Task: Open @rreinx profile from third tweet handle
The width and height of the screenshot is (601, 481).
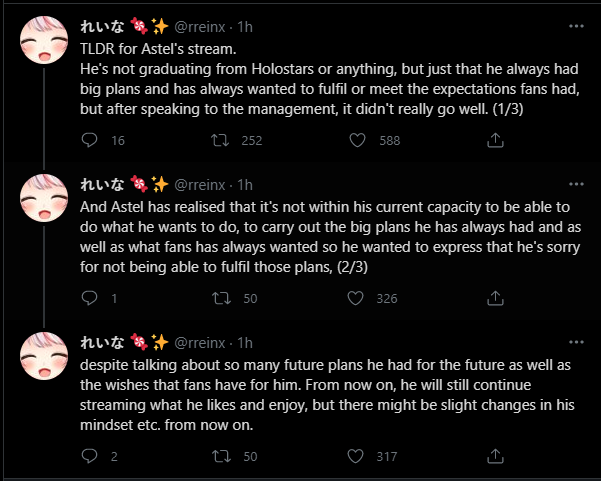Action: 200,343
